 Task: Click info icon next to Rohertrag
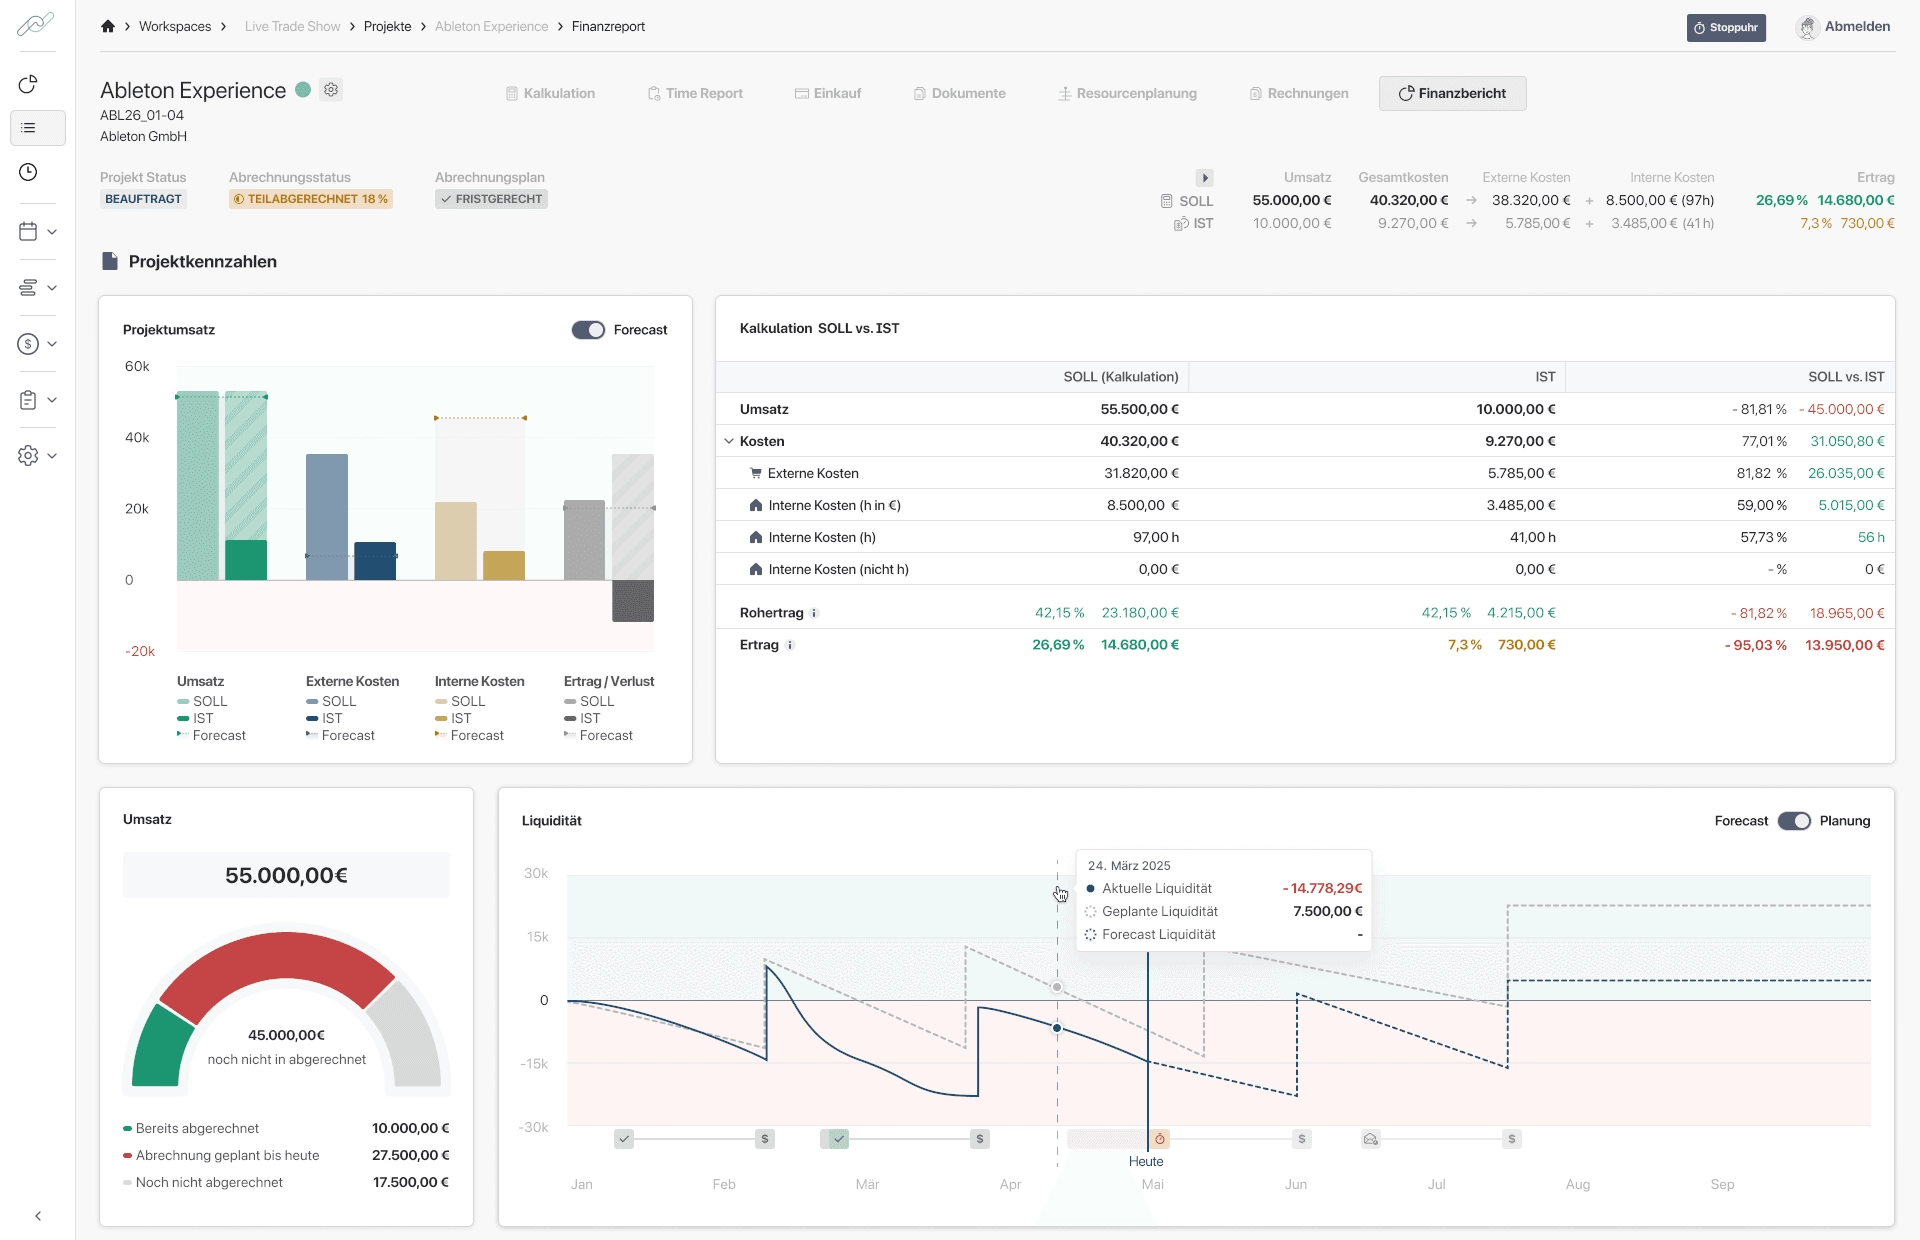814,613
